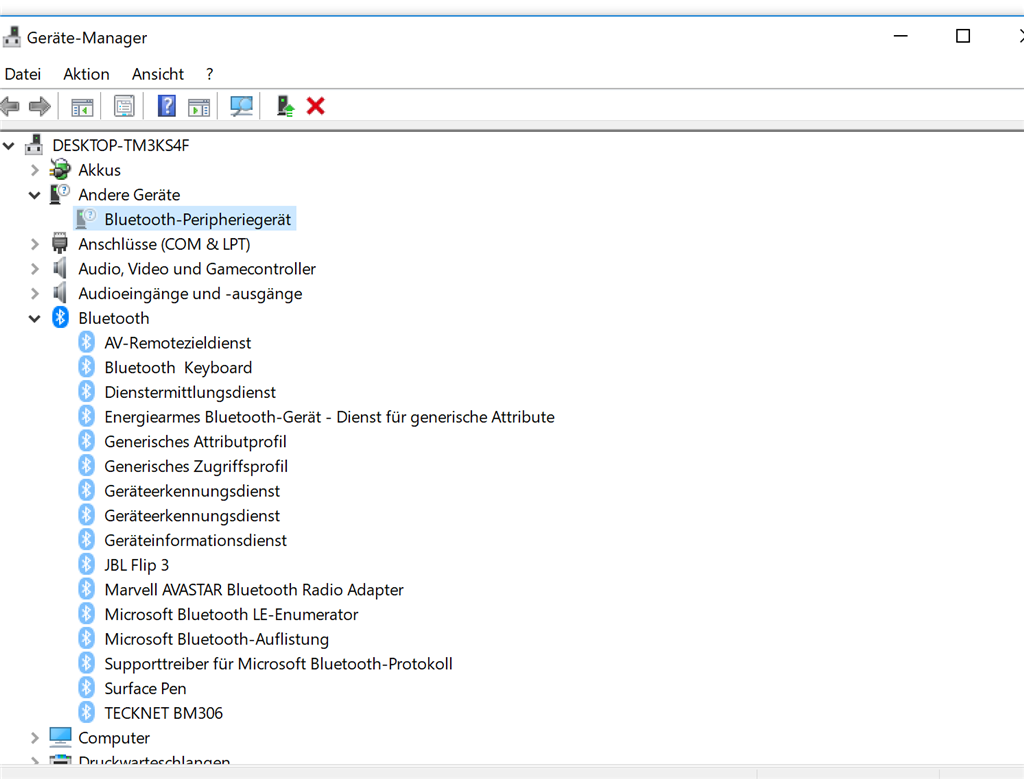
Task: Select the Dienstermittlungsdienst entry
Action: (x=190, y=392)
